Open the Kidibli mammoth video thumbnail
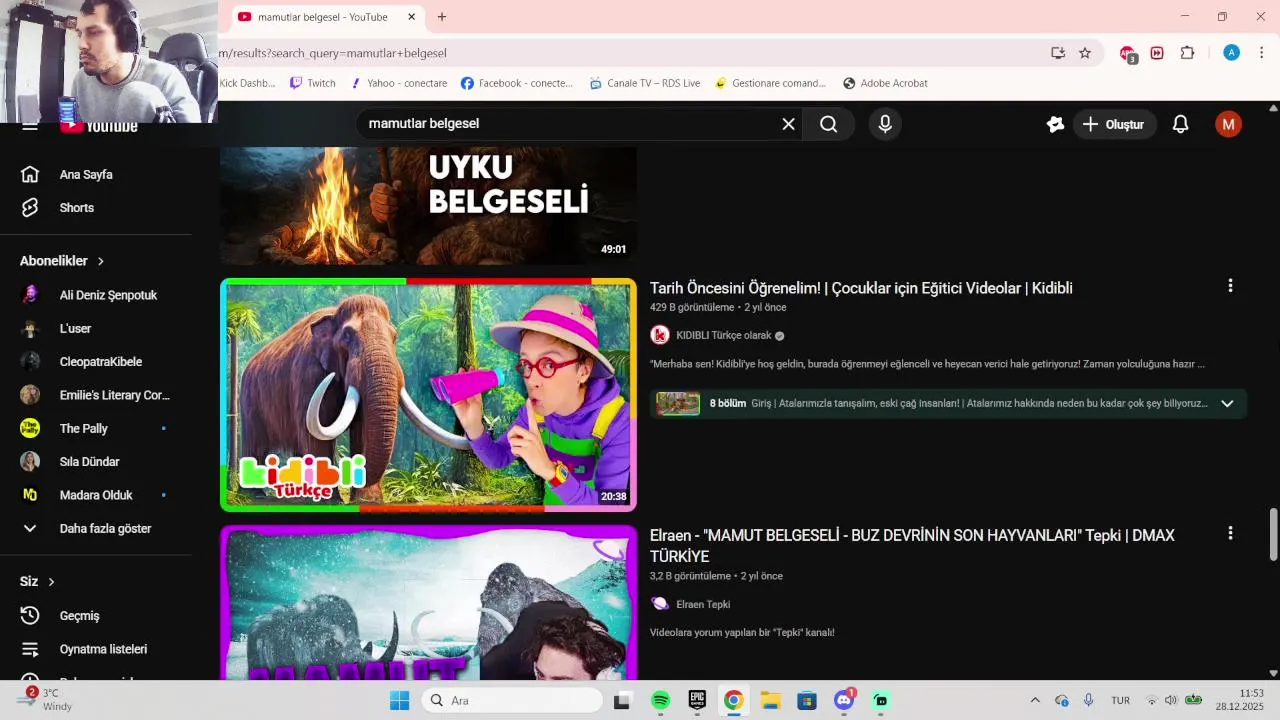Screen dimensions: 1280x720 [428, 395]
